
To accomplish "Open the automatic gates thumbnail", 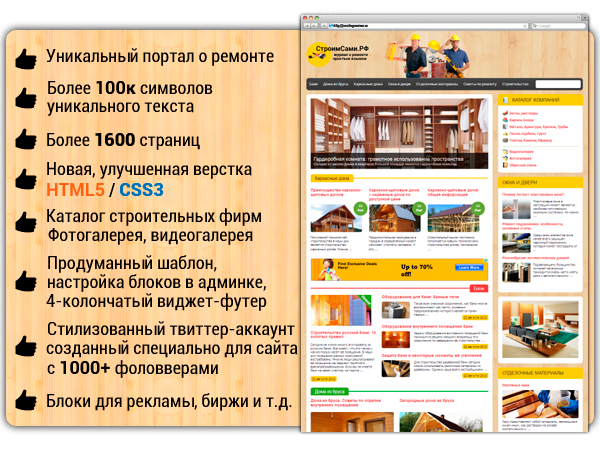I will pos(516,272).
